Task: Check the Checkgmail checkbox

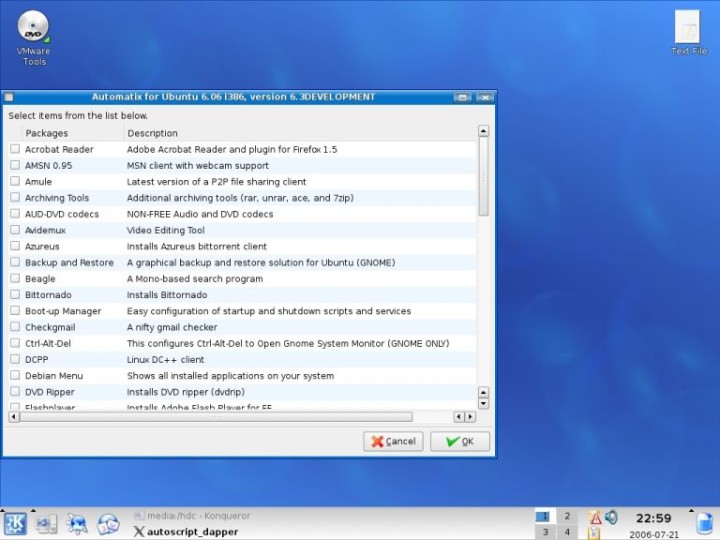Action: click(15, 326)
